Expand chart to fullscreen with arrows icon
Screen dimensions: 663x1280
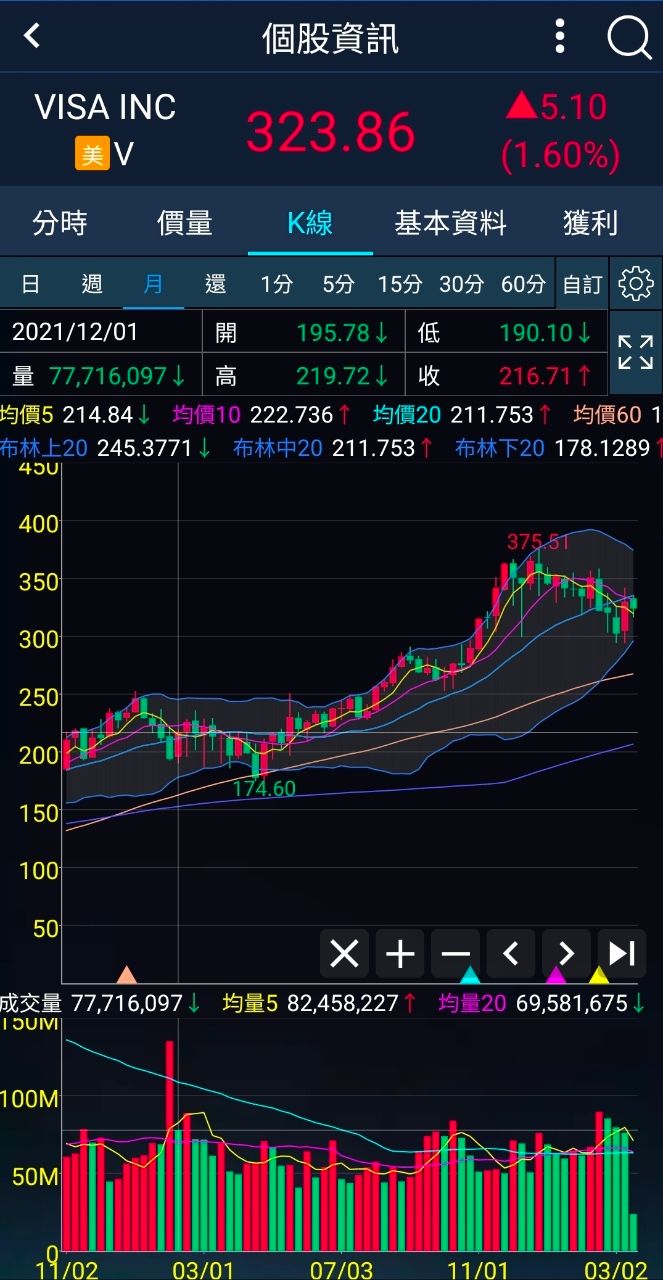pos(635,353)
